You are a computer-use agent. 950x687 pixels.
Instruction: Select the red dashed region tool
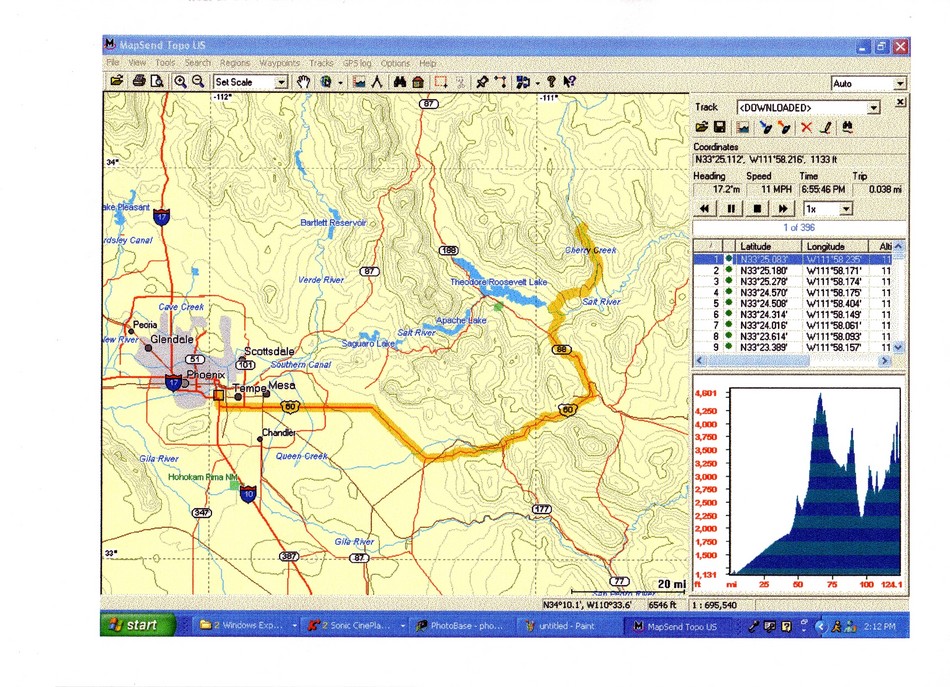pos(440,82)
